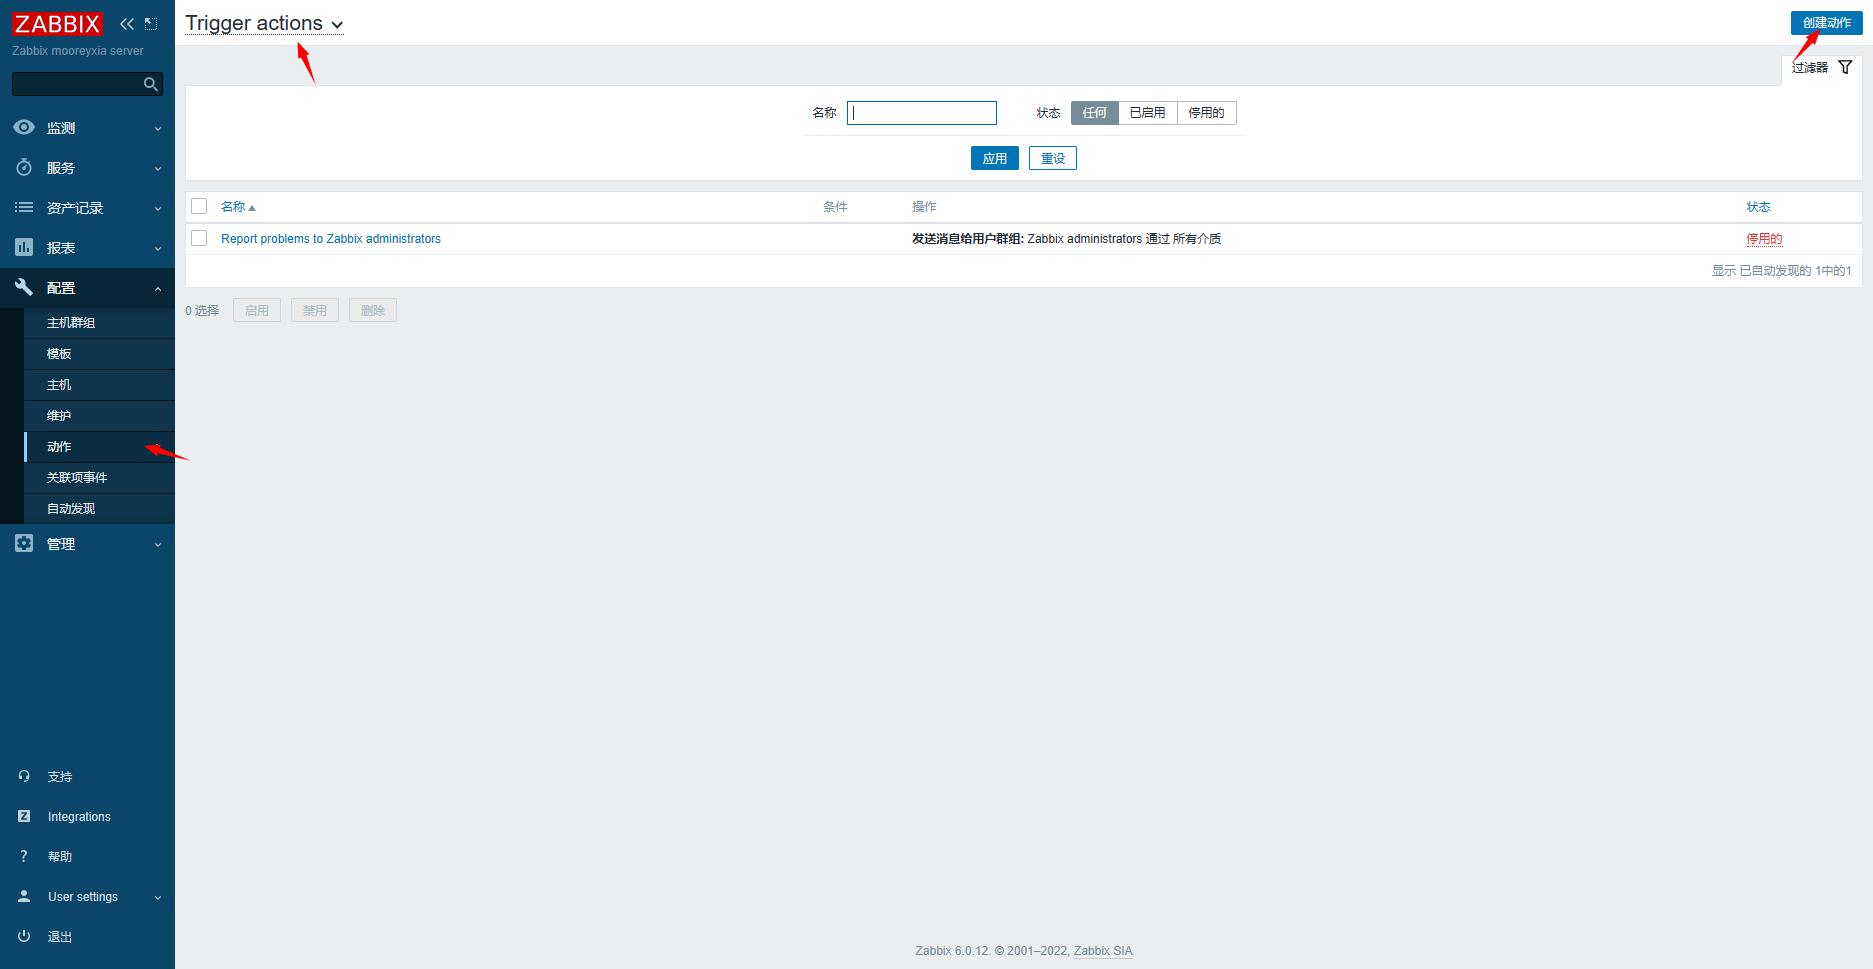Image resolution: width=1873 pixels, height=969 pixels.
Task: Select 停用的 status filter option
Action: [x=1206, y=113]
